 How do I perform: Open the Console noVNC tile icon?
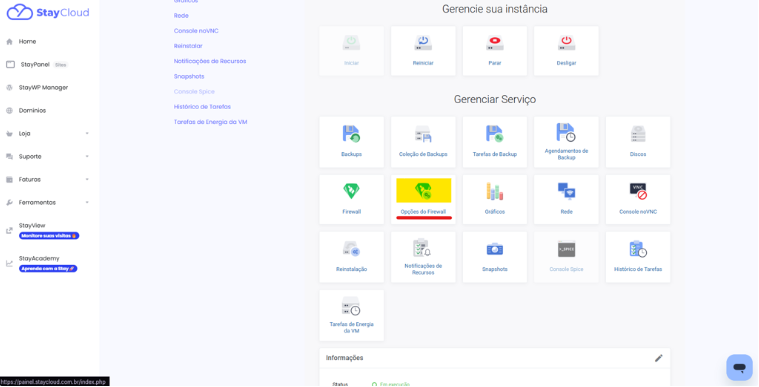pos(638,191)
